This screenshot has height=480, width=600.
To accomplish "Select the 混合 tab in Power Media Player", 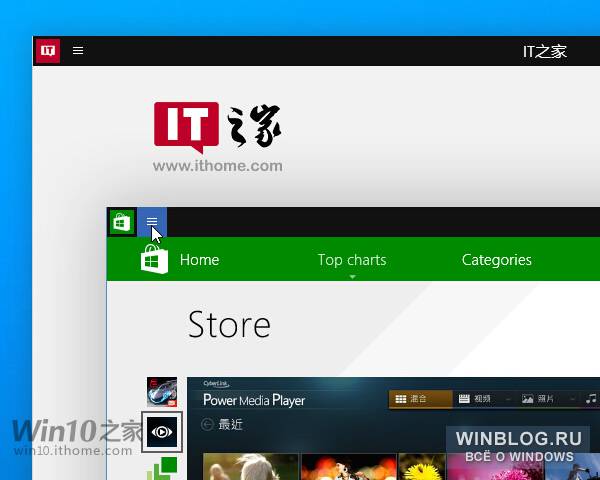I will coord(421,399).
